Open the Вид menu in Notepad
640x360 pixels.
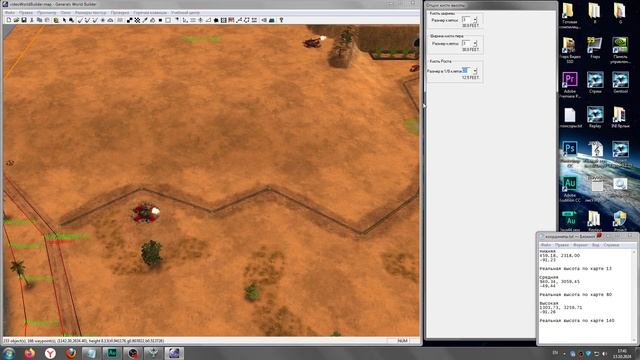596,245
